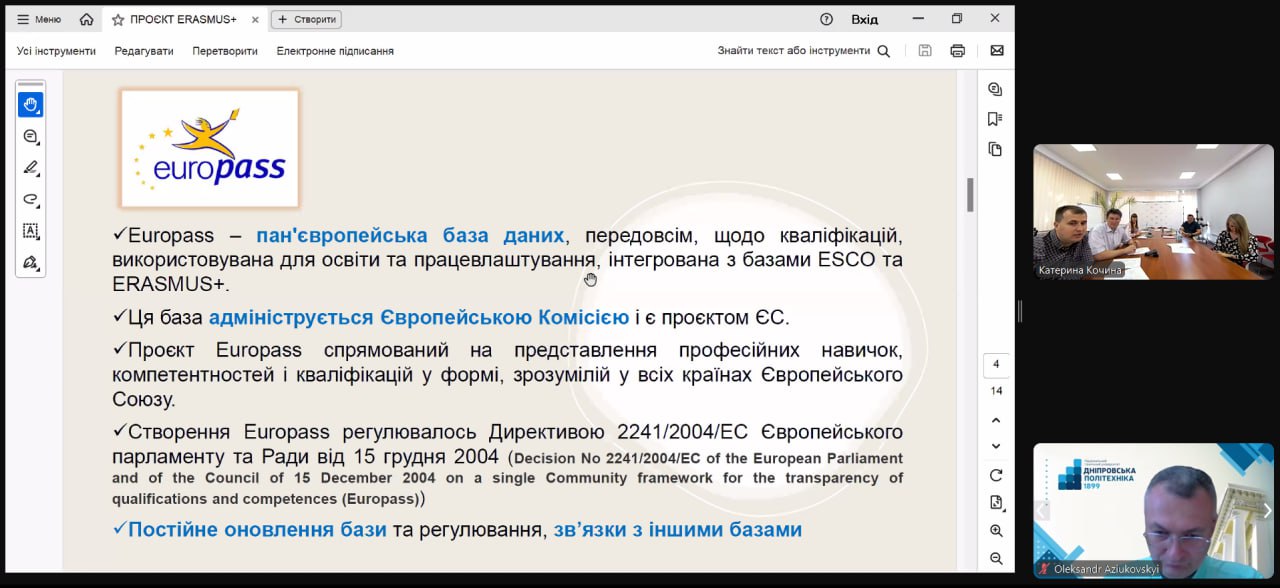Select the Highlight text tool
Screen dimensions: 1280x588
tap(30, 168)
